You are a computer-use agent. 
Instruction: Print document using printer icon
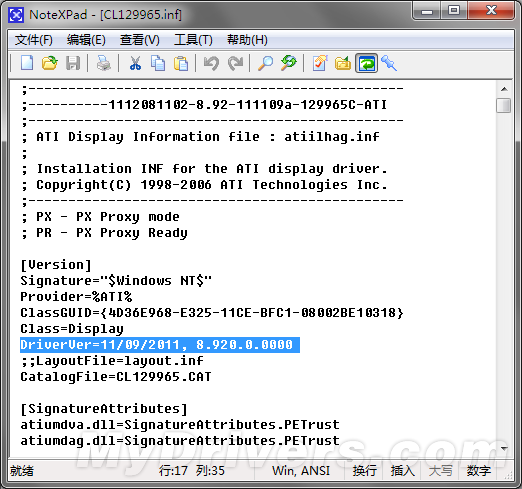click(104, 63)
